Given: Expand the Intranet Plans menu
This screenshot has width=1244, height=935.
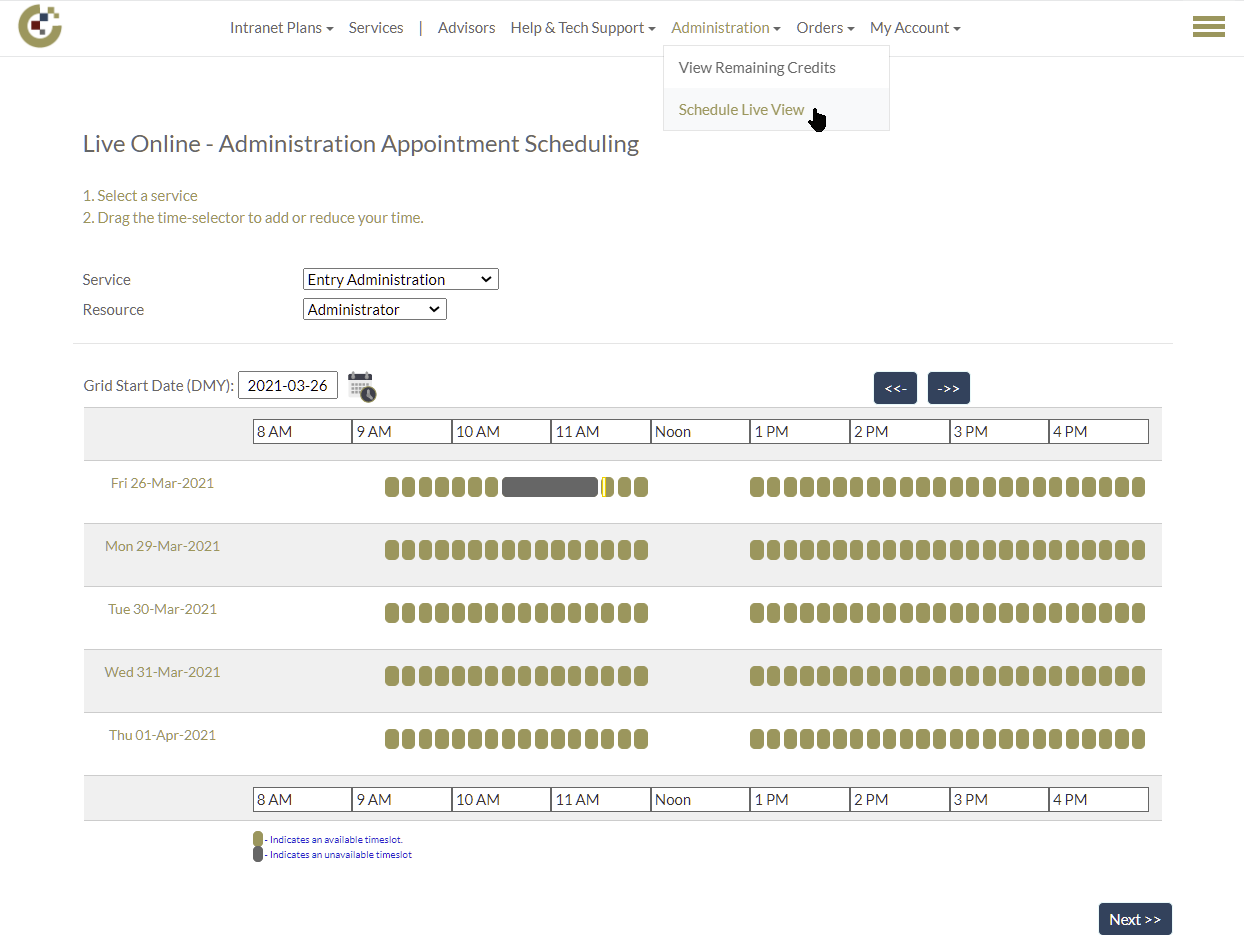Looking at the screenshot, I should click(x=281, y=28).
